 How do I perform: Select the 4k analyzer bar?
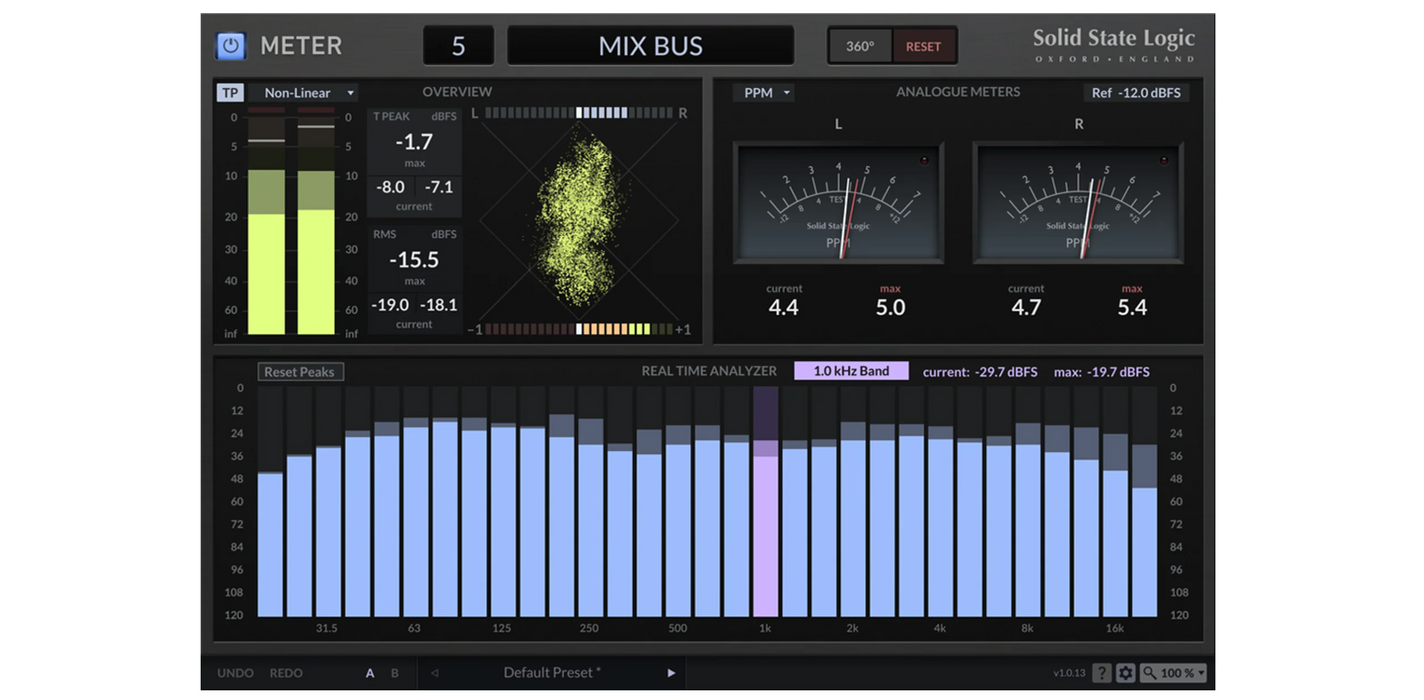click(940, 502)
